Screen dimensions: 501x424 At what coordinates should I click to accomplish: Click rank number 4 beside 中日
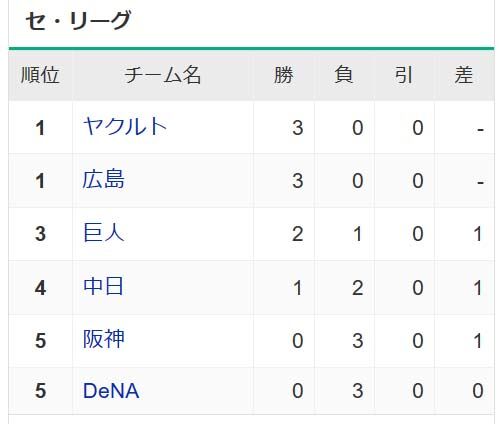40,288
